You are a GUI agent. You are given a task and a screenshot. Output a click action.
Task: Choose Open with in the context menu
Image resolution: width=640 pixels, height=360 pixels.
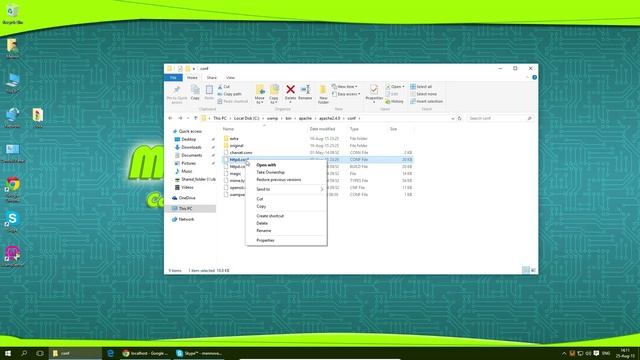pos(266,165)
